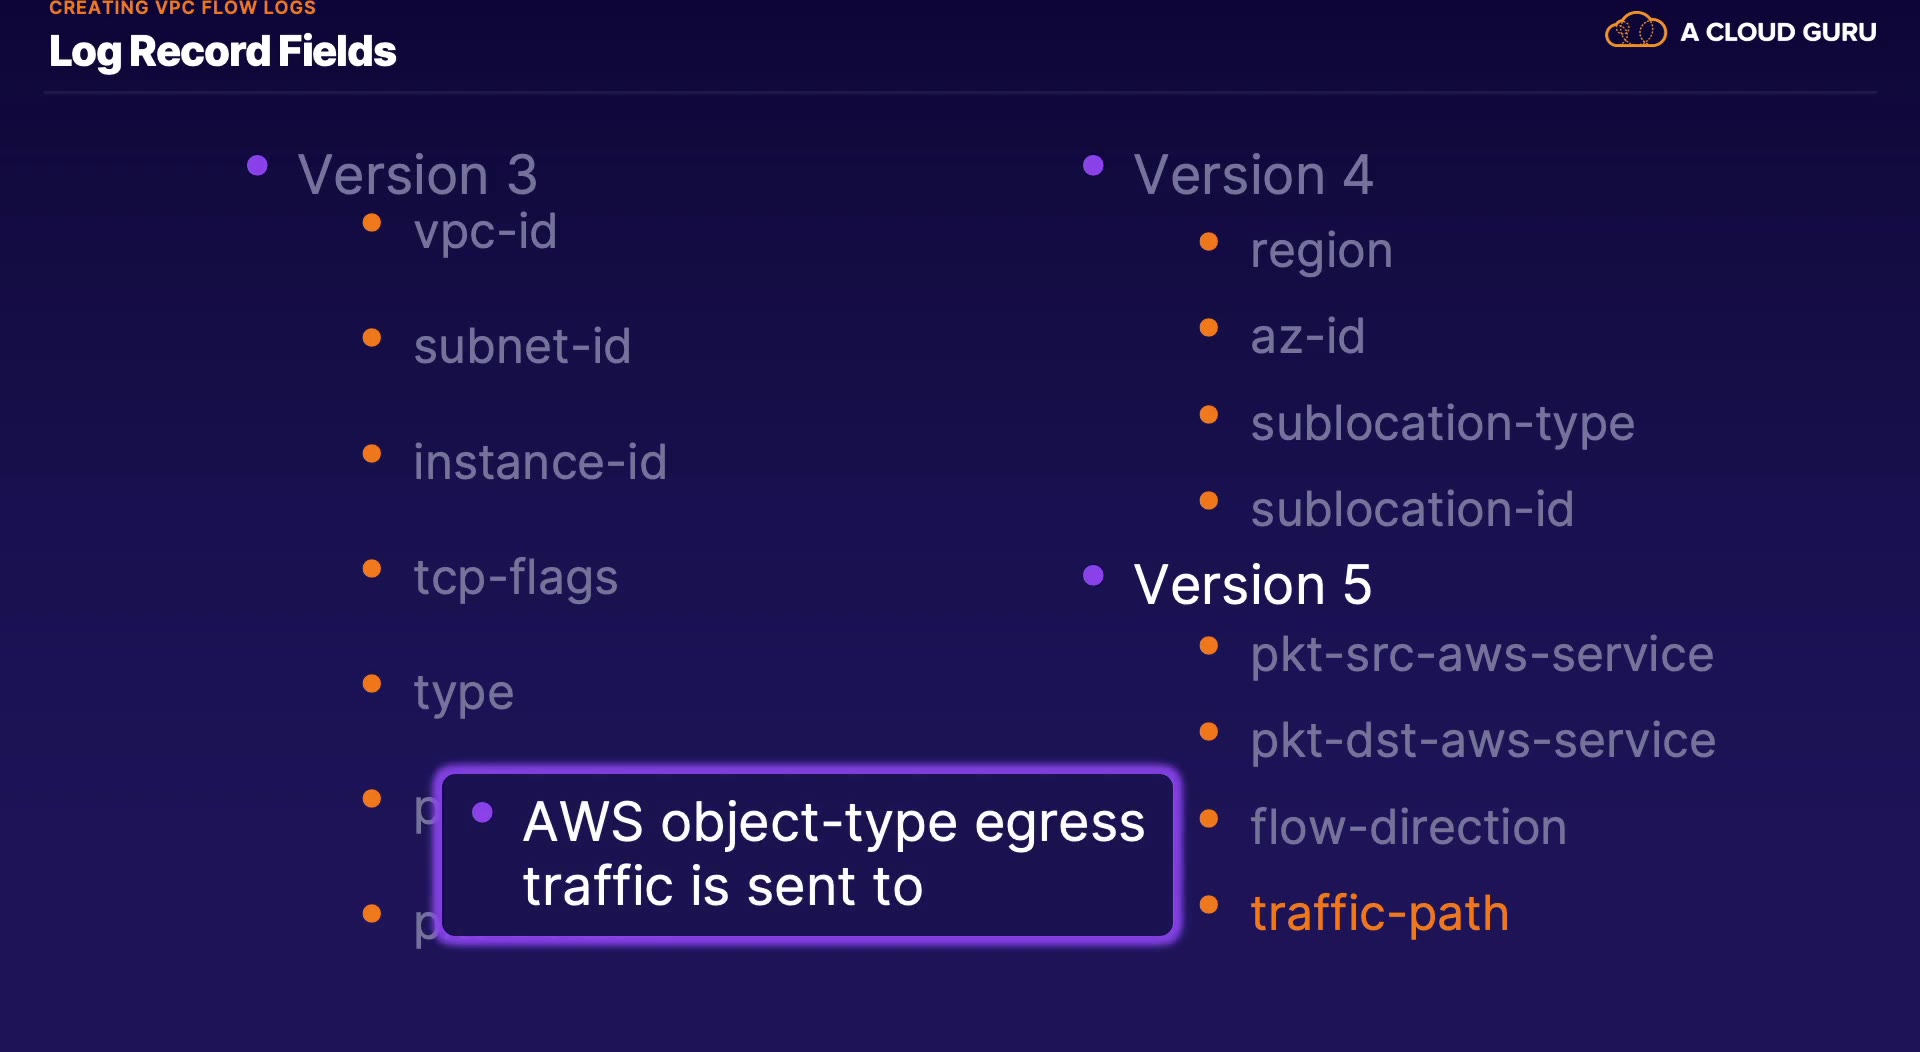Click the A Cloud Guru cloud logo icon
The image size is (1920, 1052).
coord(1635,31)
